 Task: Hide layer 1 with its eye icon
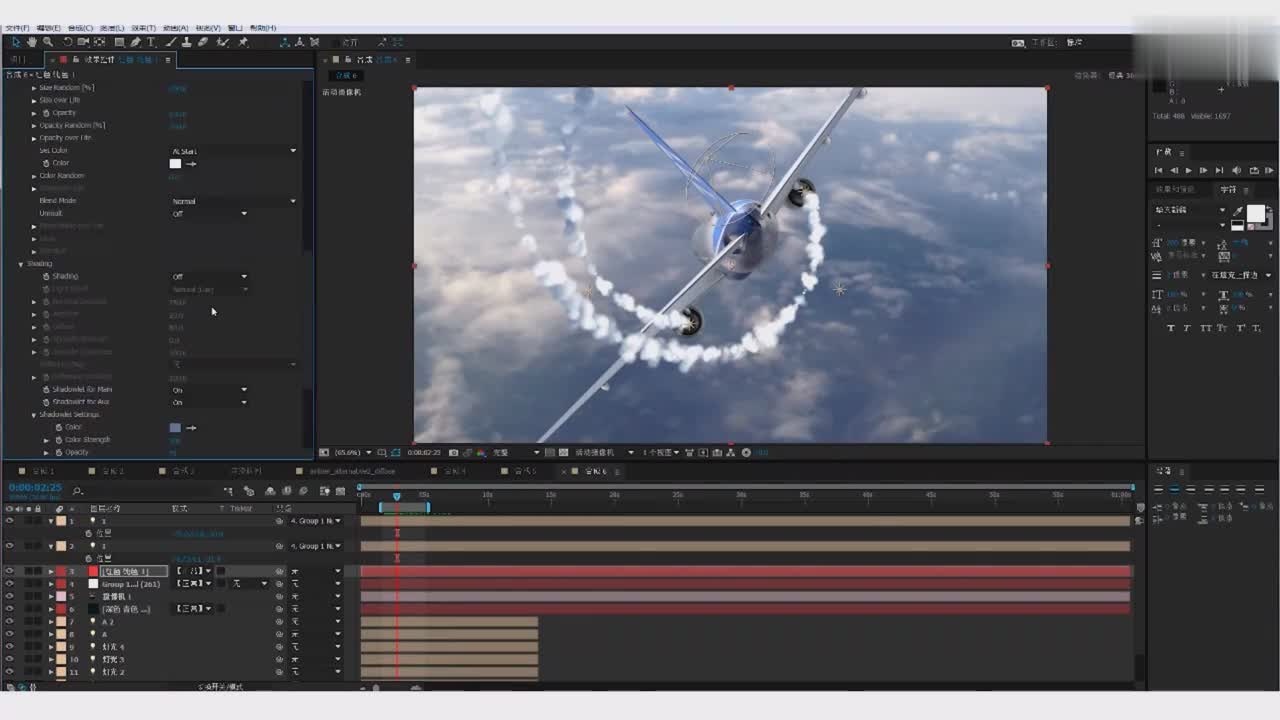coord(9,521)
